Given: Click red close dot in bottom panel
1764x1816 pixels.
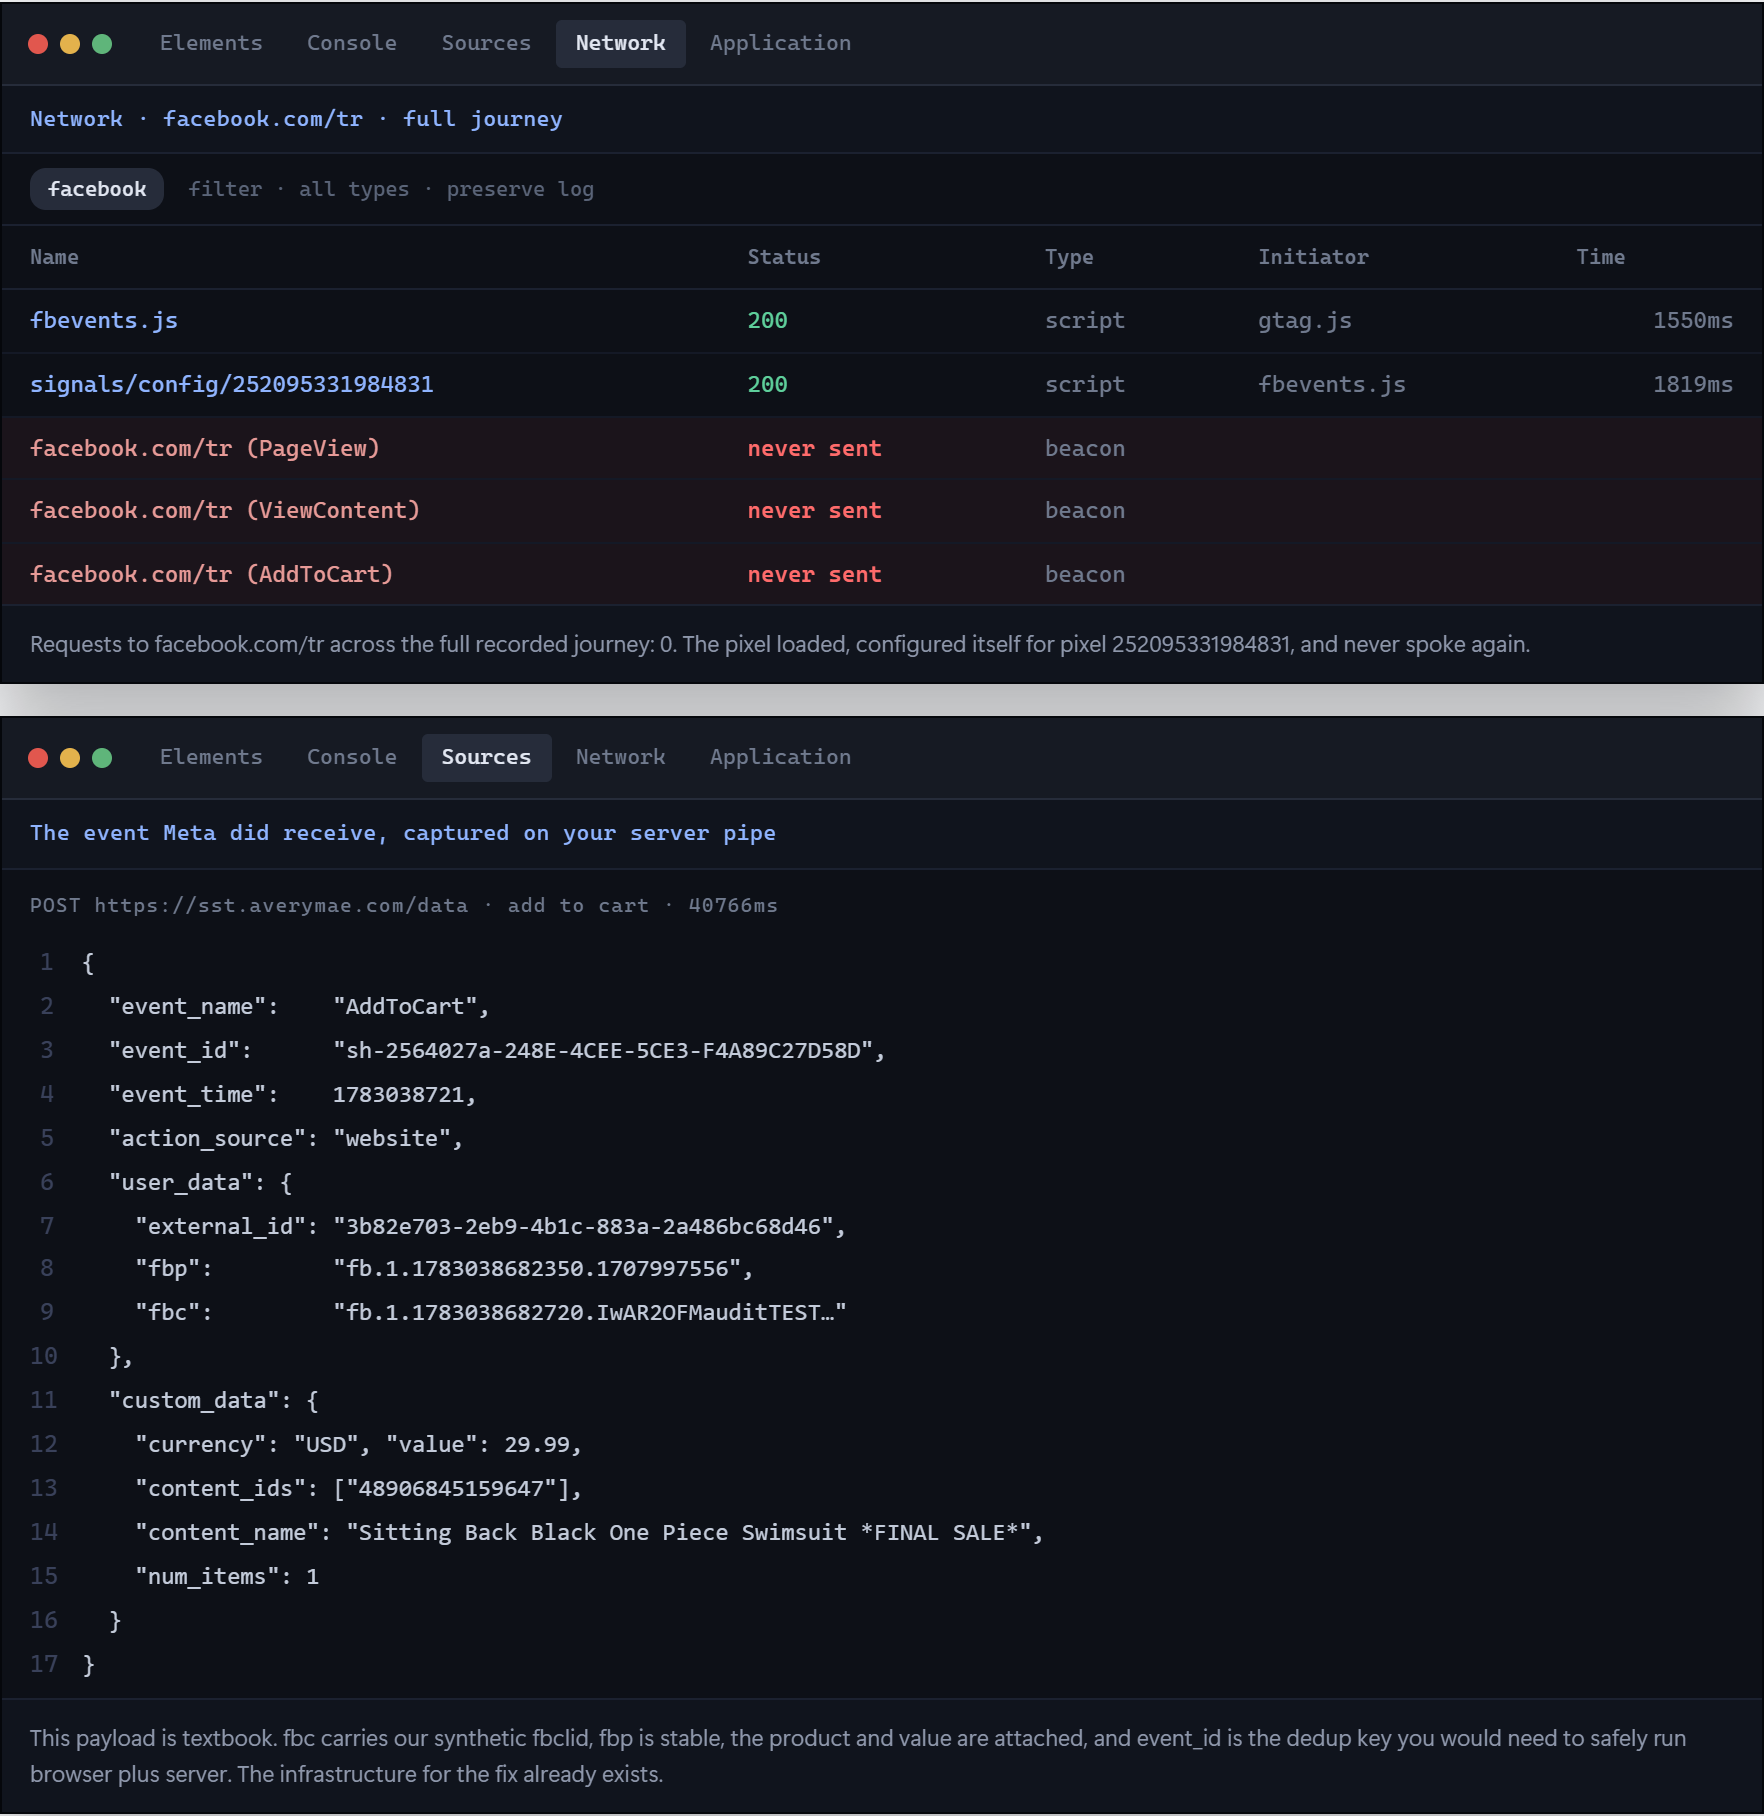Looking at the screenshot, I should coord(38,758).
